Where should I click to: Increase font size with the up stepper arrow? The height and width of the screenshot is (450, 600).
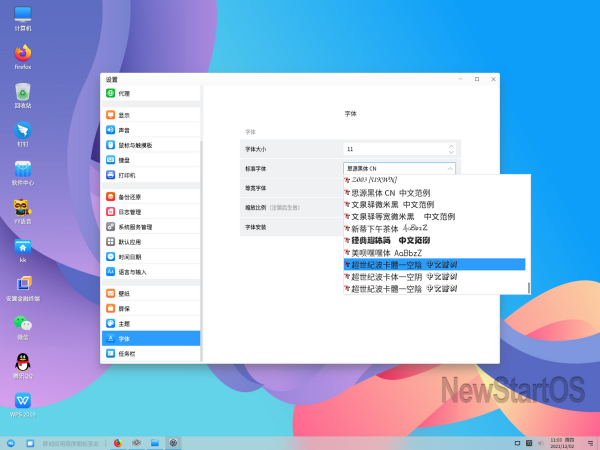(x=451, y=146)
